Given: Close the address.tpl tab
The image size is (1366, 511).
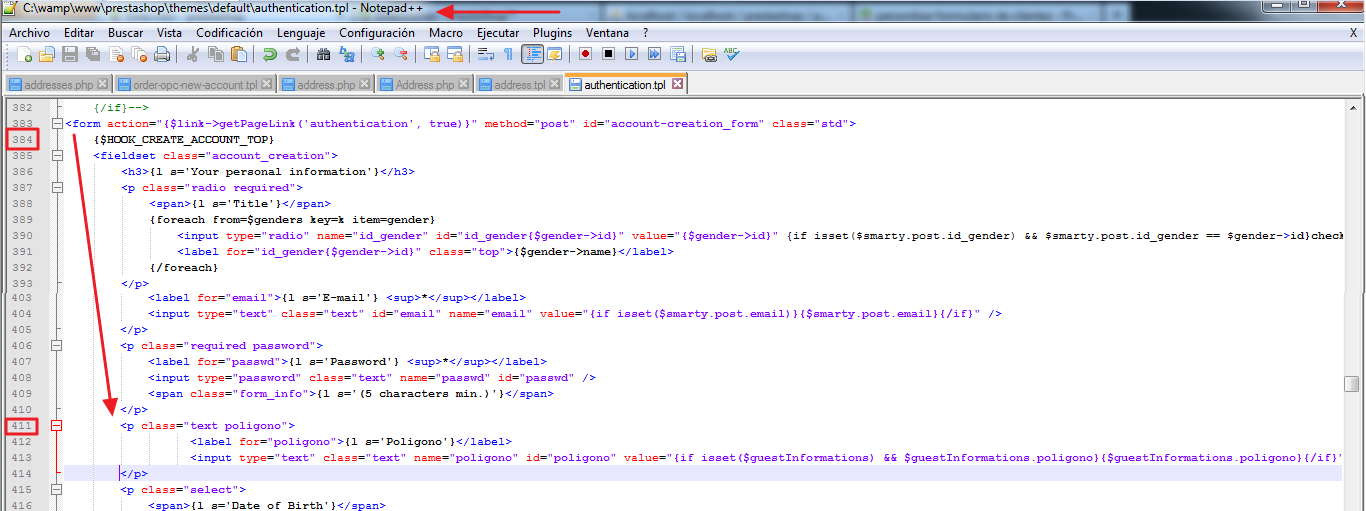Looking at the screenshot, I should tap(553, 85).
